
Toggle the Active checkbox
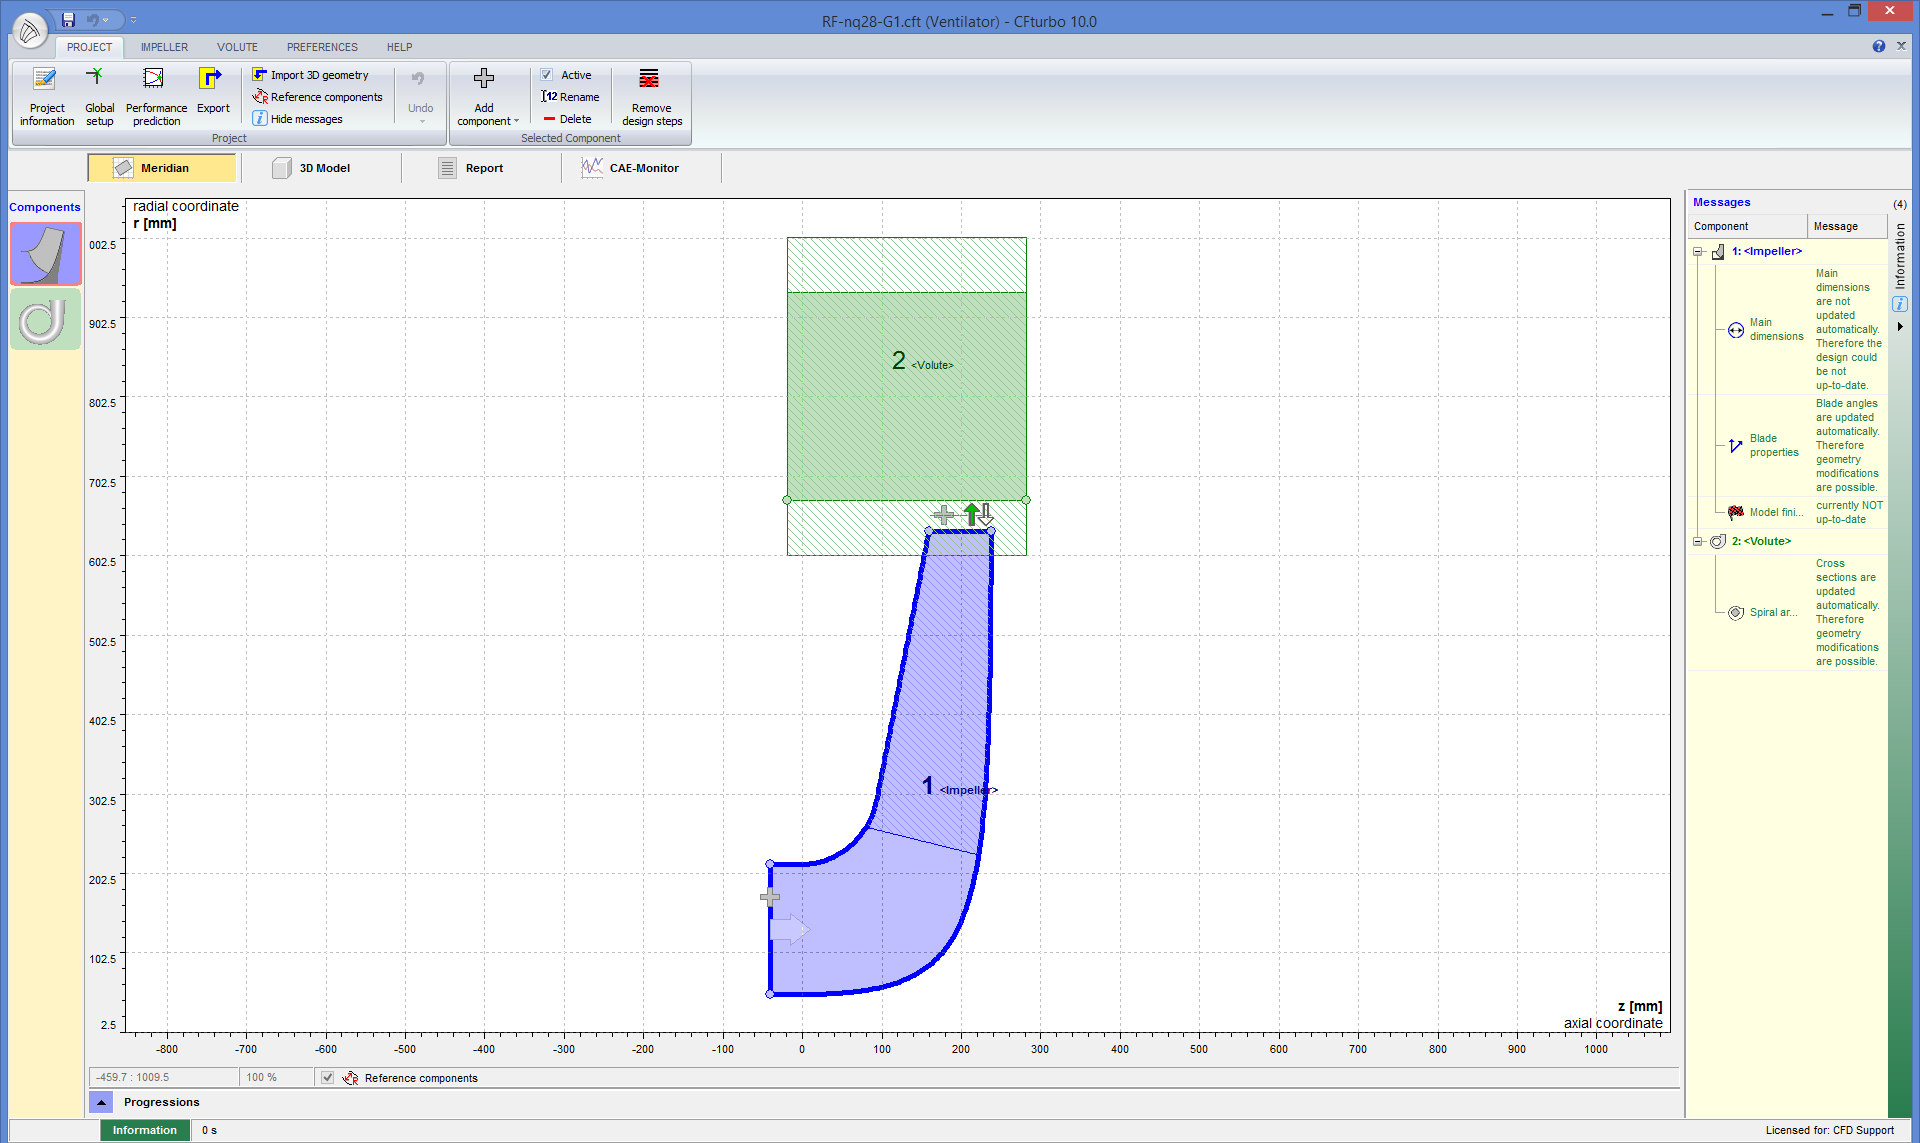(x=547, y=75)
